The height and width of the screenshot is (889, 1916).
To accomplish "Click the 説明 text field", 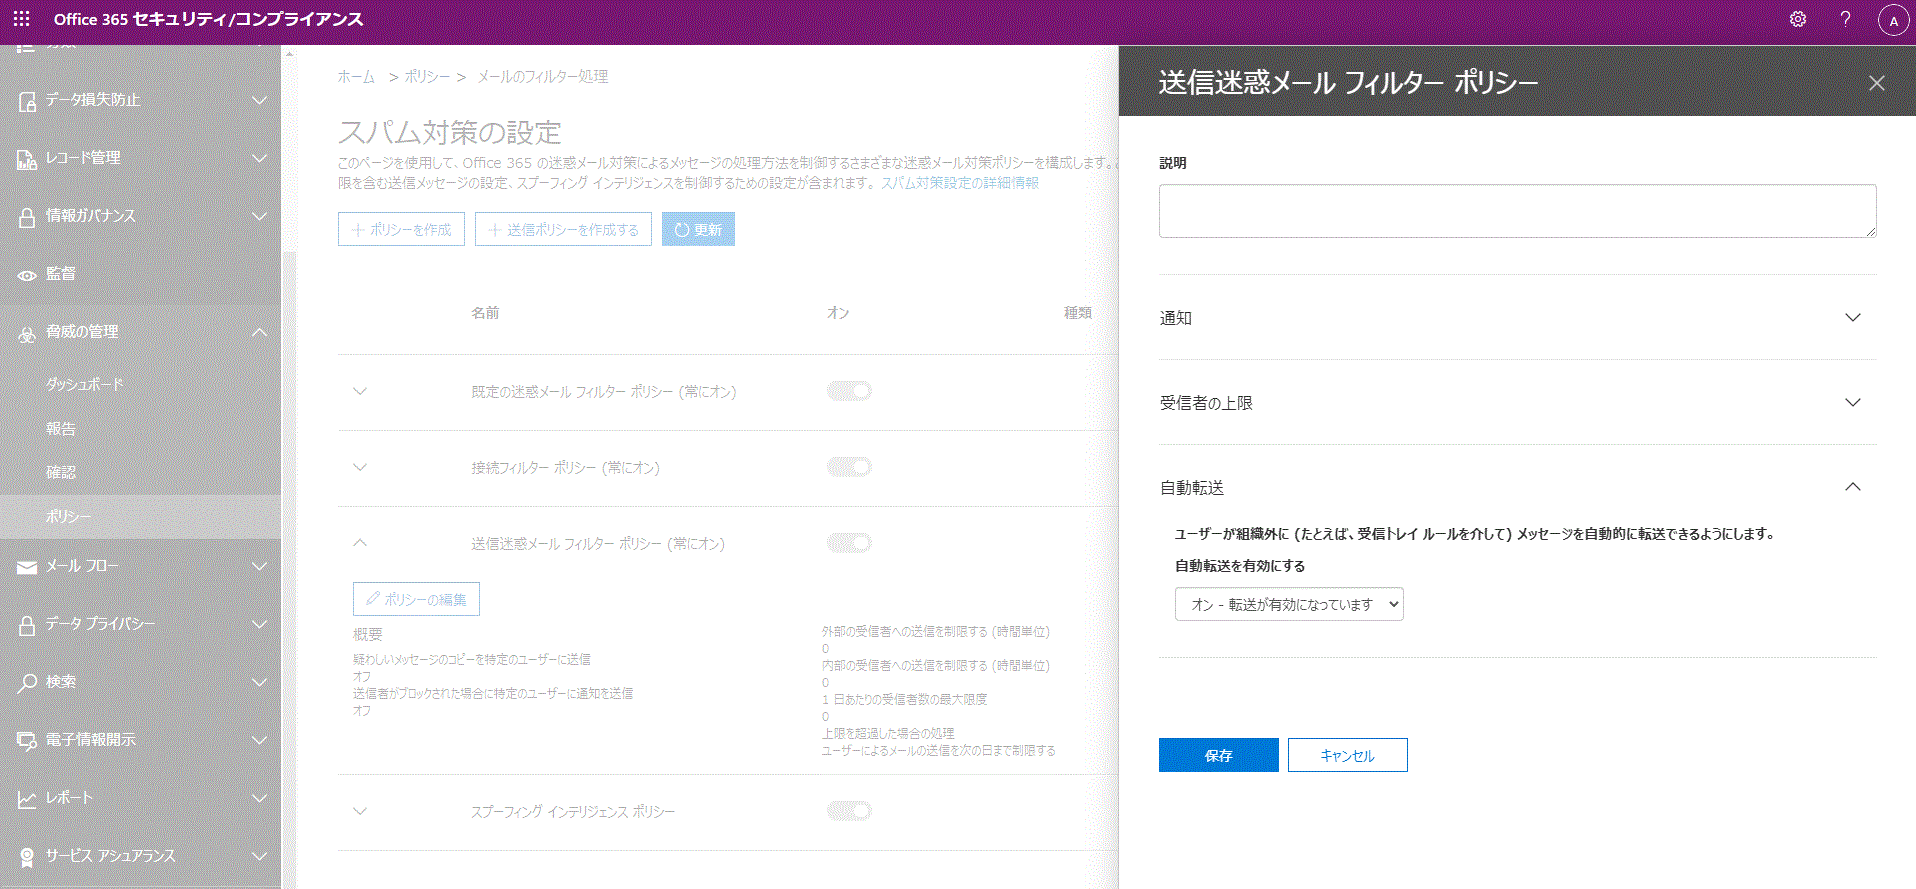I will [1516, 211].
